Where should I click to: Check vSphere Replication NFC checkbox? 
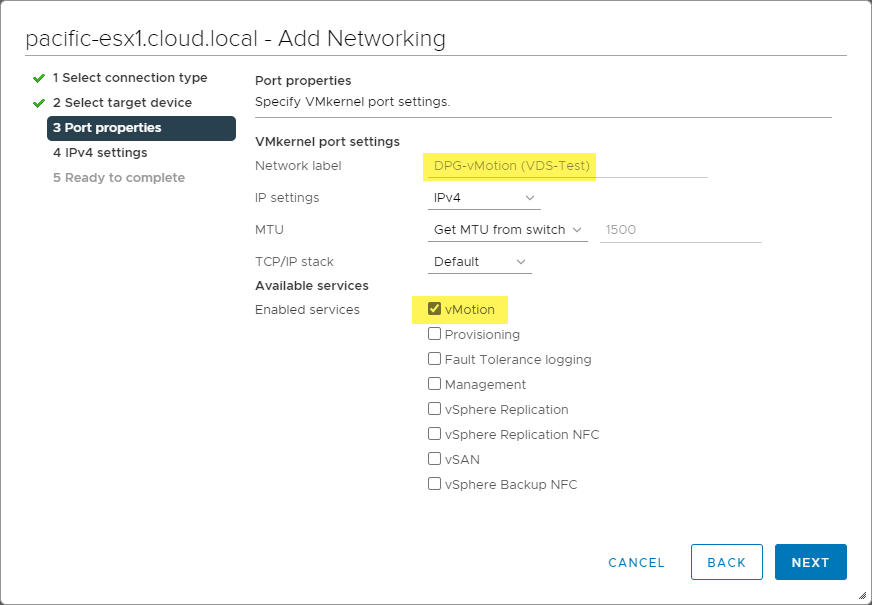click(434, 434)
